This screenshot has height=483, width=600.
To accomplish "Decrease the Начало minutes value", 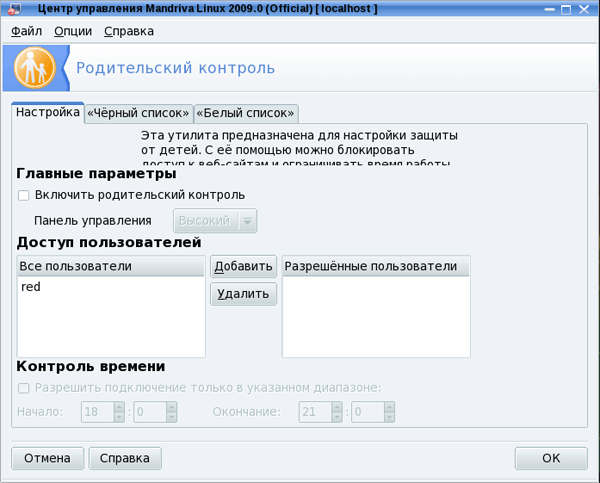I will pyautogui.click(x=171, y=417).
